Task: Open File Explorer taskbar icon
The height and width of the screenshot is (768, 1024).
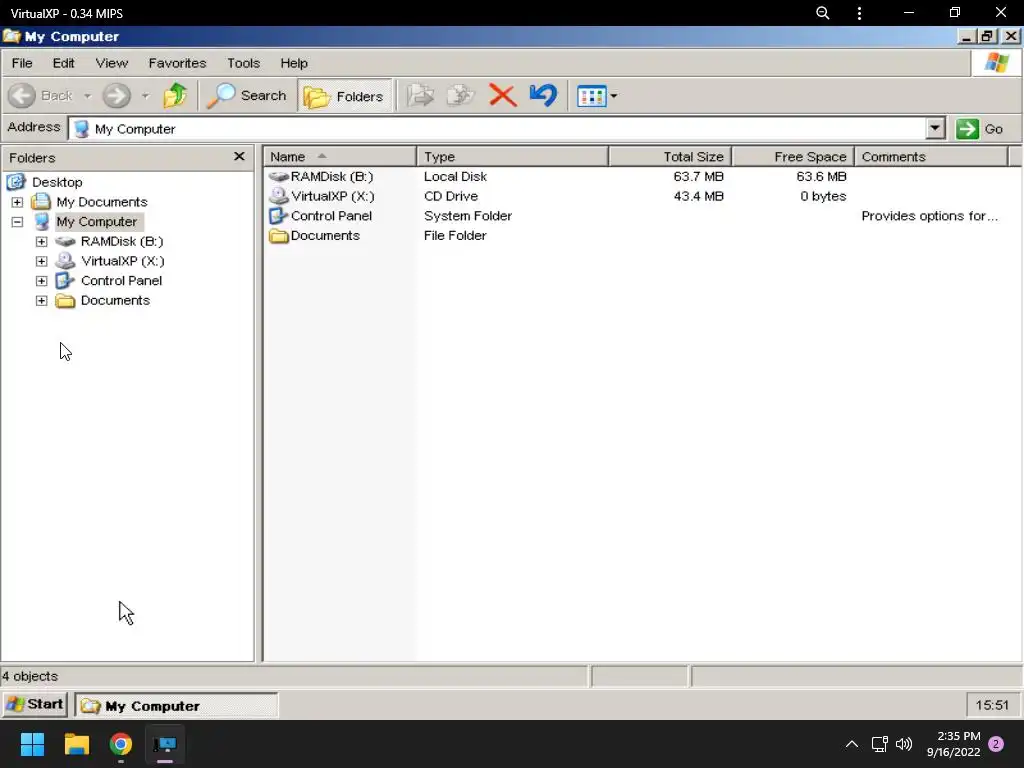Action: 76,744
